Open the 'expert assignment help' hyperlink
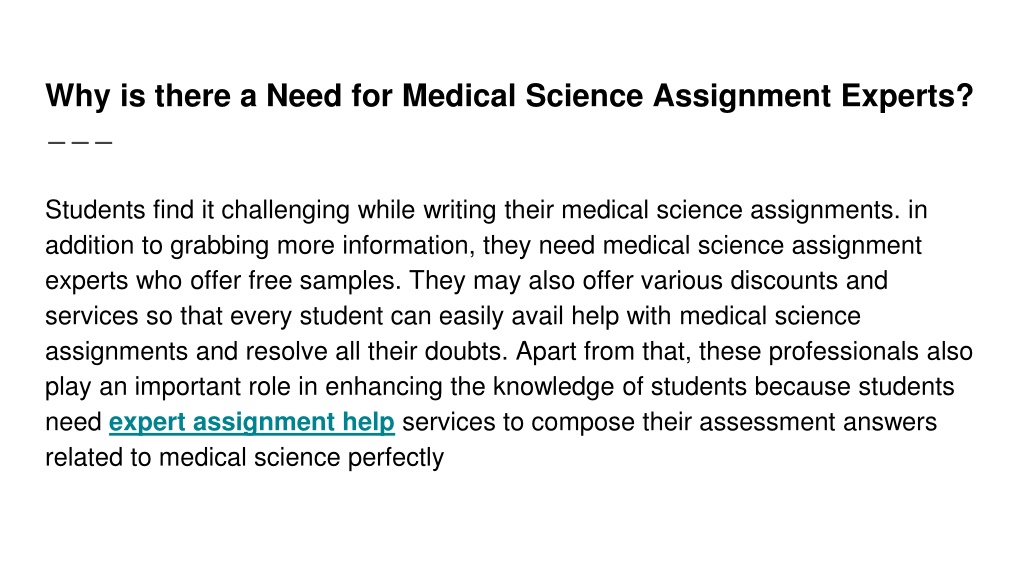Viewport: 1024px width, 576px height. click(251, 423)
